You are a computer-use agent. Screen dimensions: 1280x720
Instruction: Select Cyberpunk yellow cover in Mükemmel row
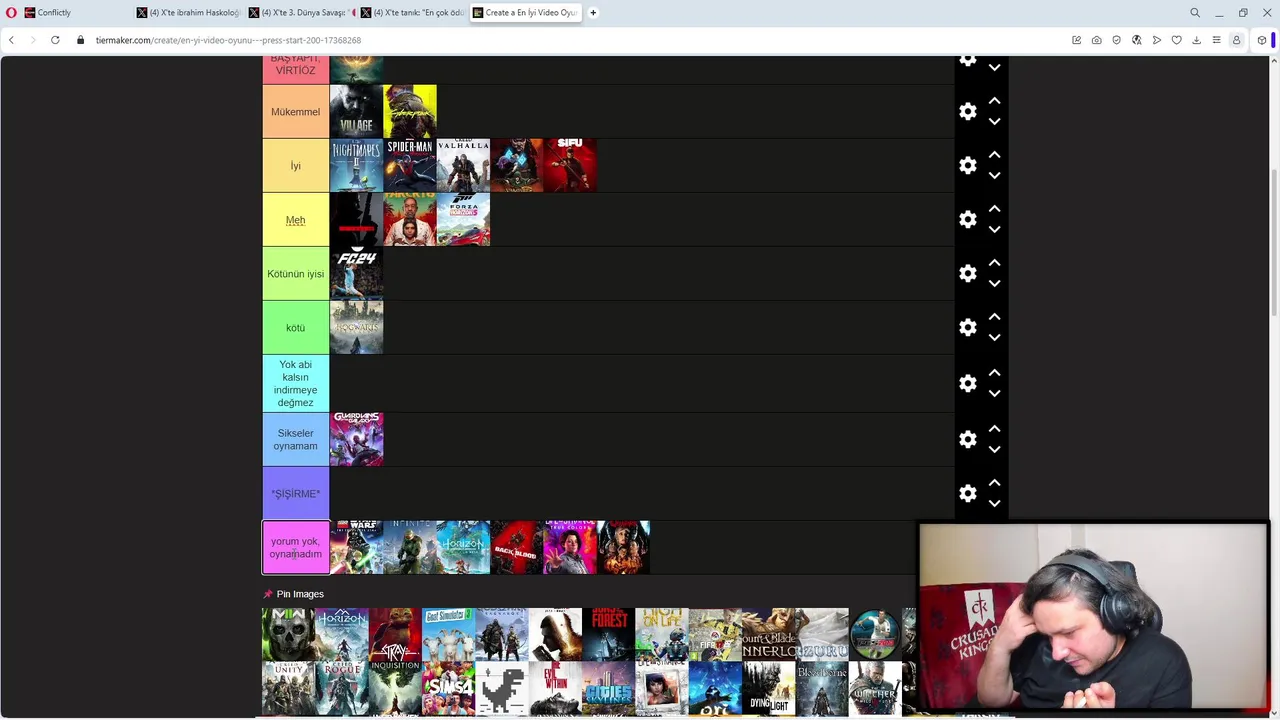[410, 111]
